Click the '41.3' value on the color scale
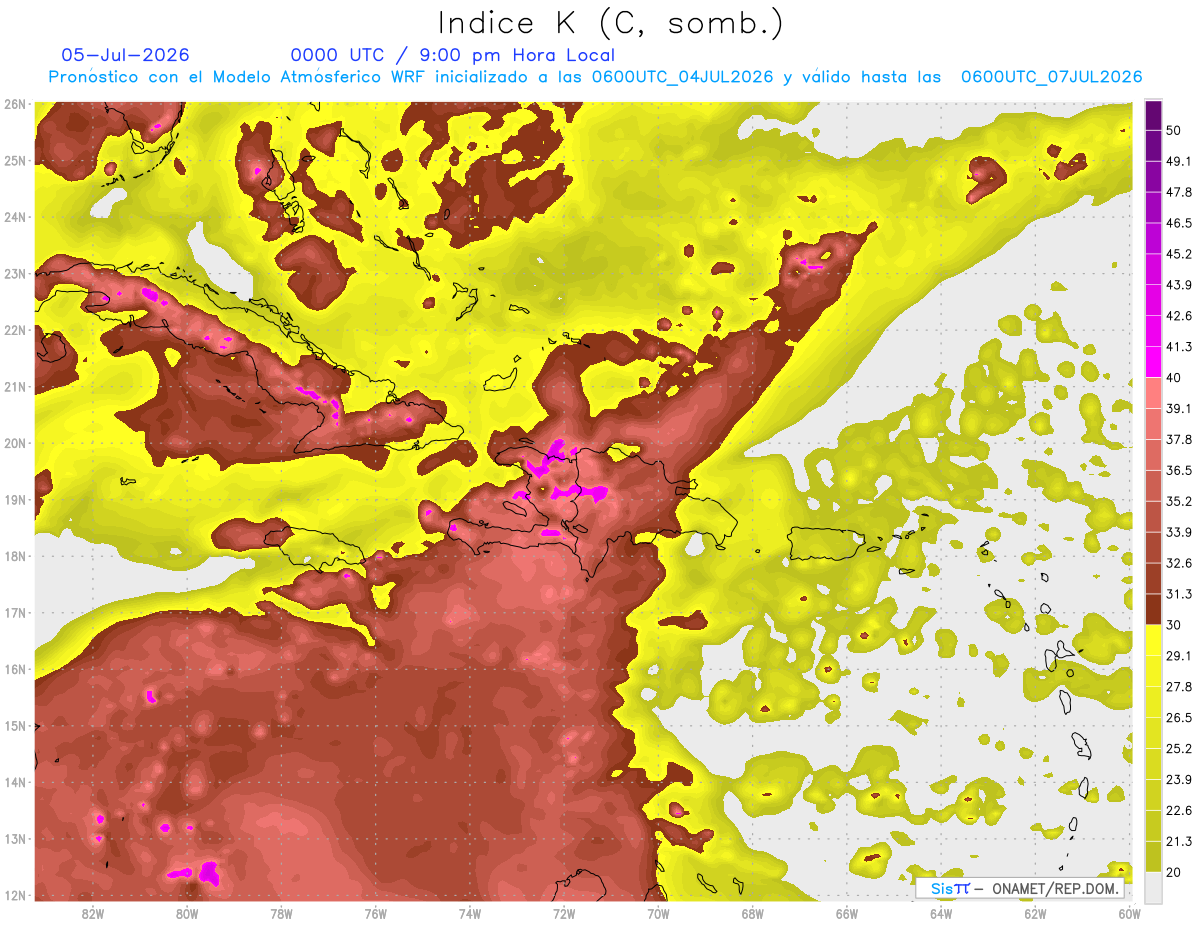 1178,347
